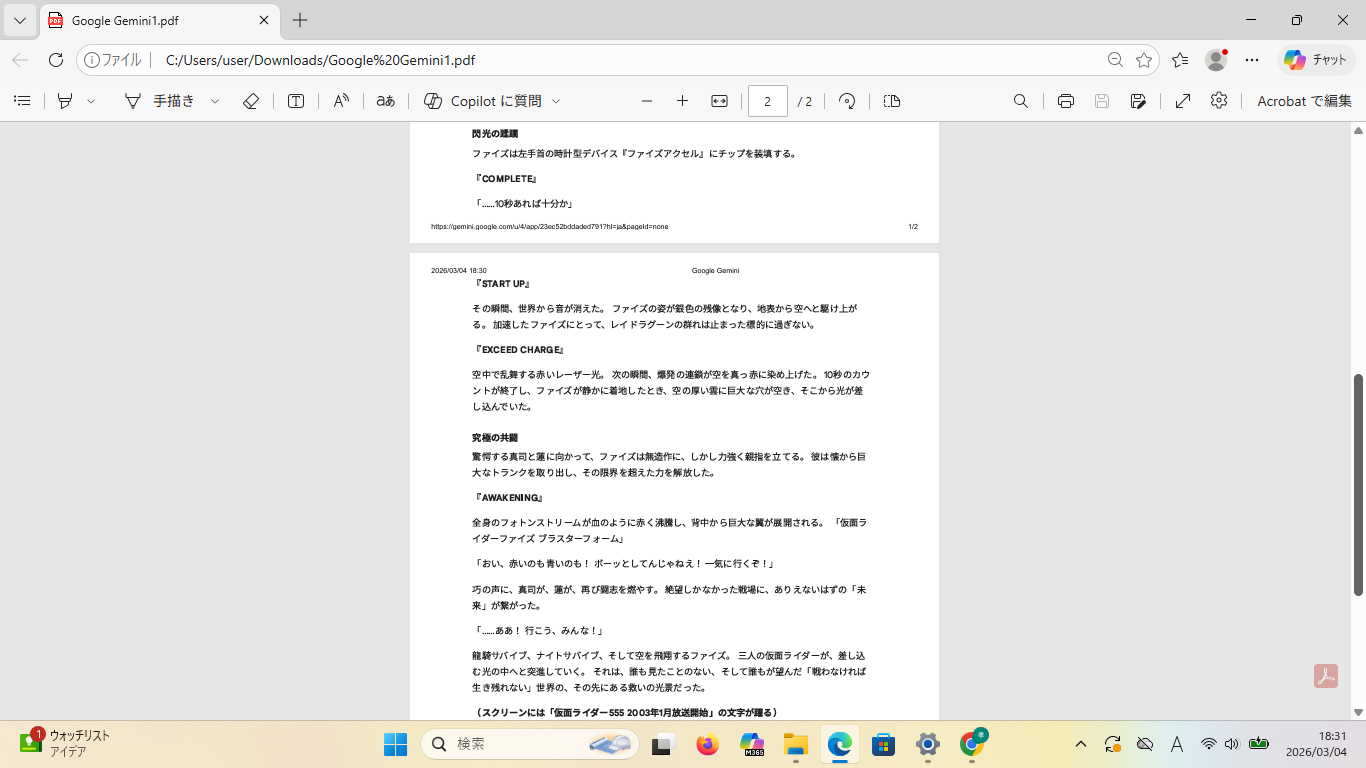Print the PDF document
Screen dimensions: 1366x768
pos(1066,101)
